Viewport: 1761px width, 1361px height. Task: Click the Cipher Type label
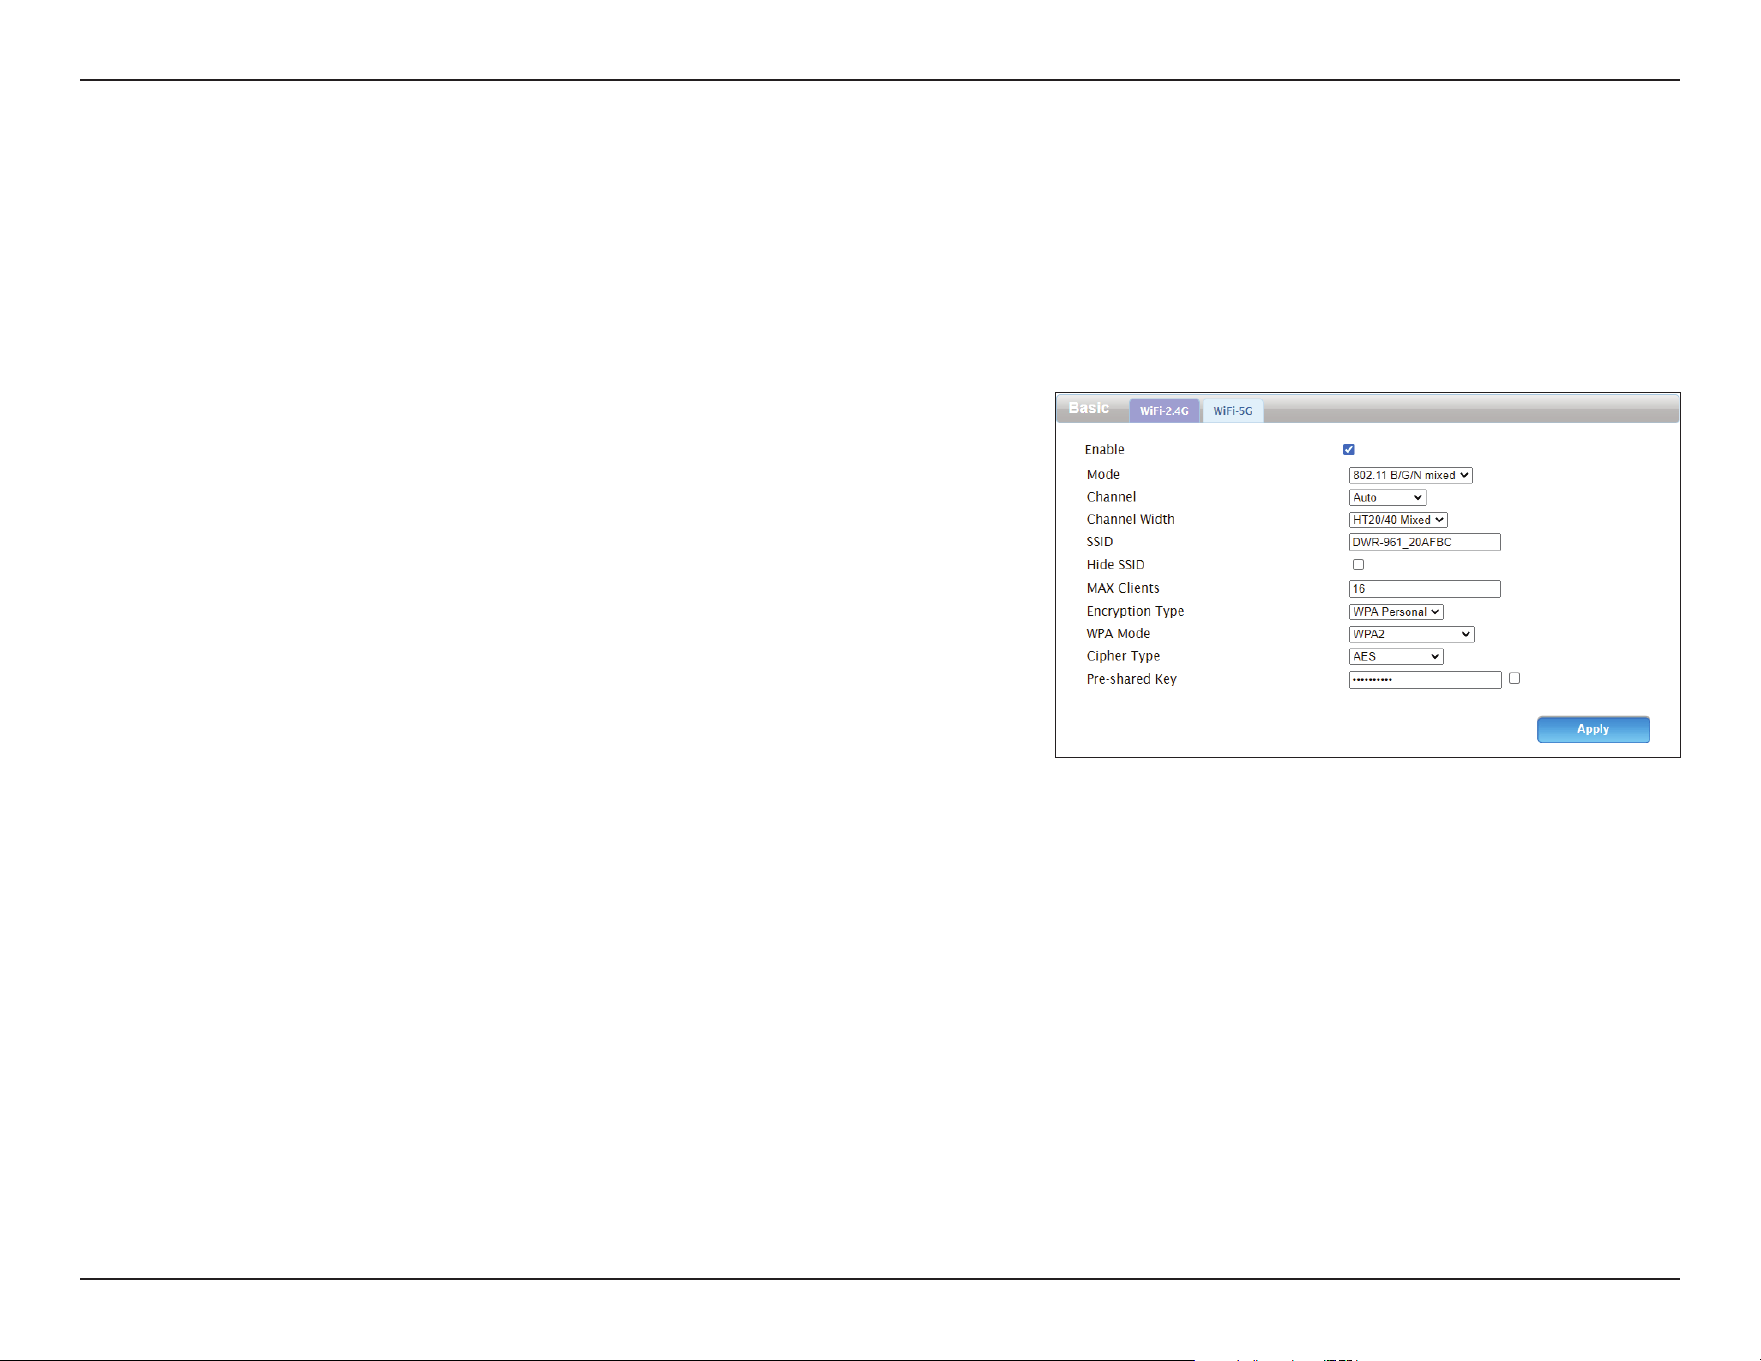click(1123, 657)
